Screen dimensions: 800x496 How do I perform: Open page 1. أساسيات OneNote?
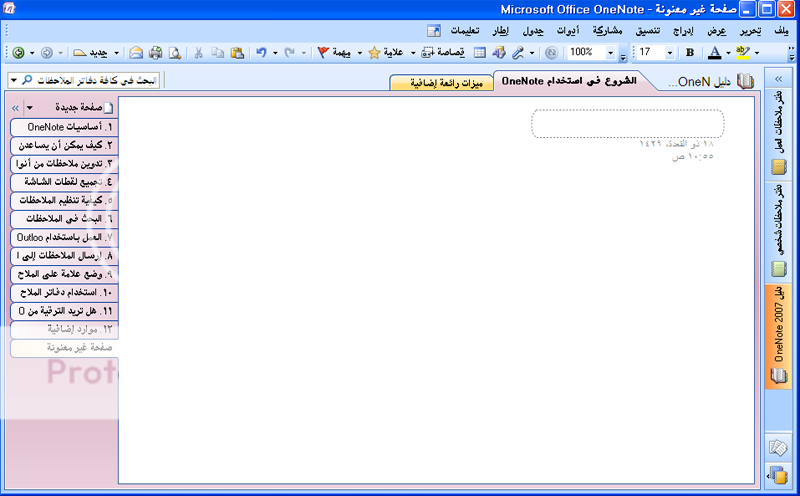[x=64, y=127]
